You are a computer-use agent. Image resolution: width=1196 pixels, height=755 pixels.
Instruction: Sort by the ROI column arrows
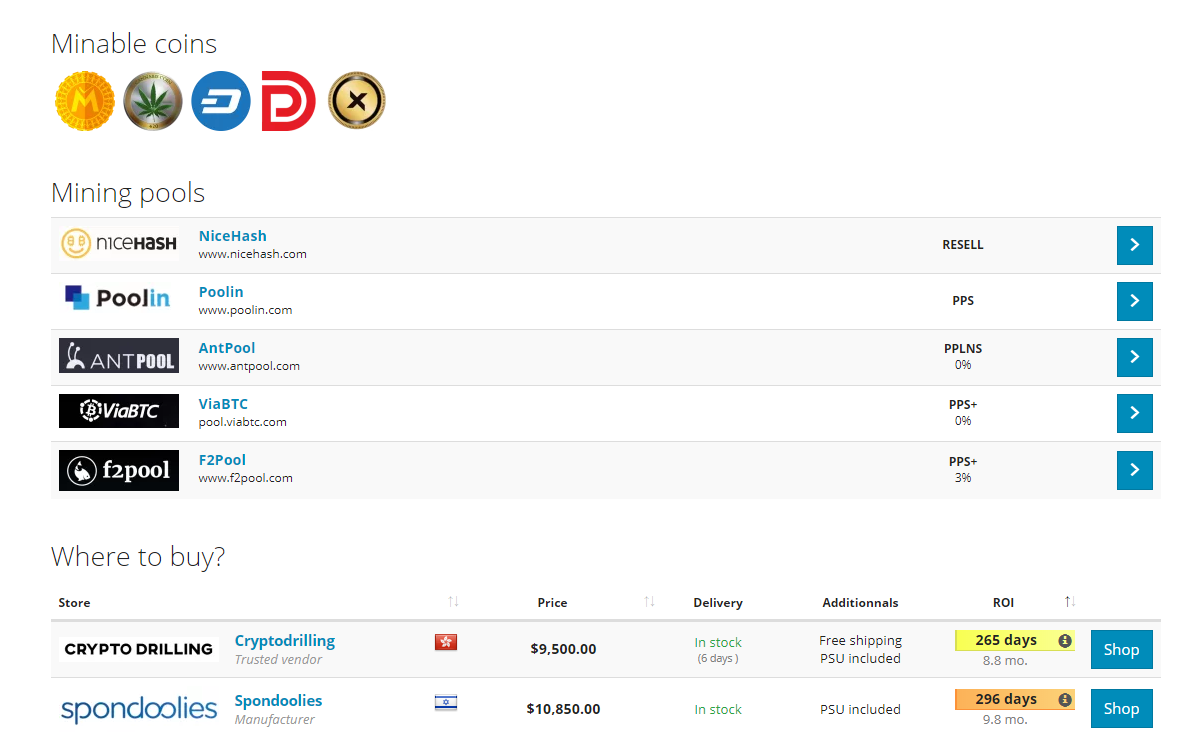[x=1070, y=602]
